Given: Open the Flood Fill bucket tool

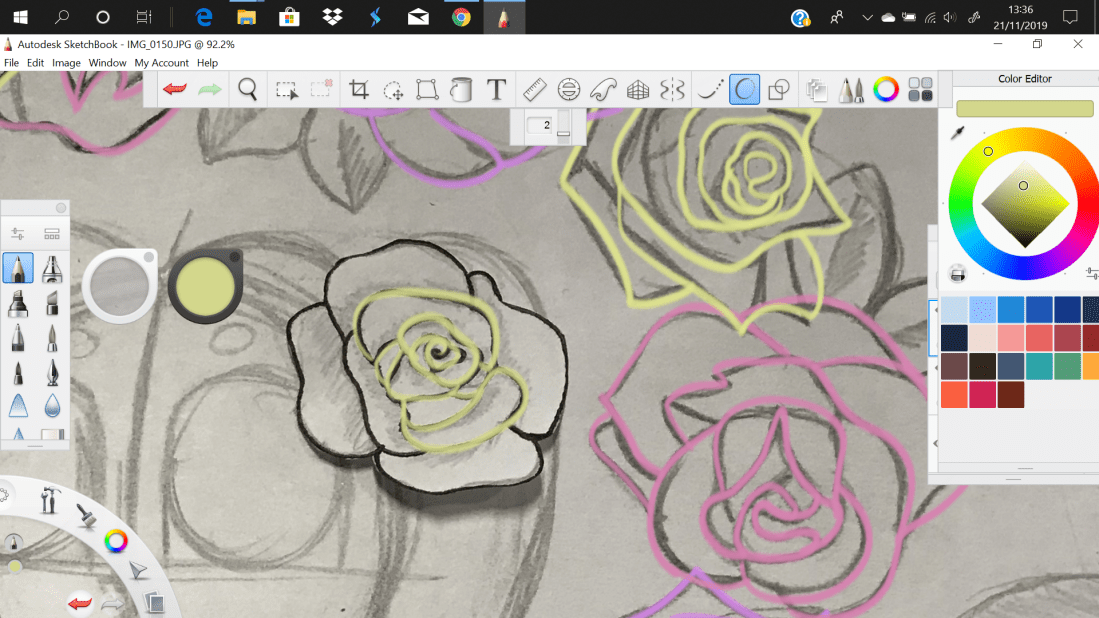Looking at the screenshot, I should (x=460, y=89).
